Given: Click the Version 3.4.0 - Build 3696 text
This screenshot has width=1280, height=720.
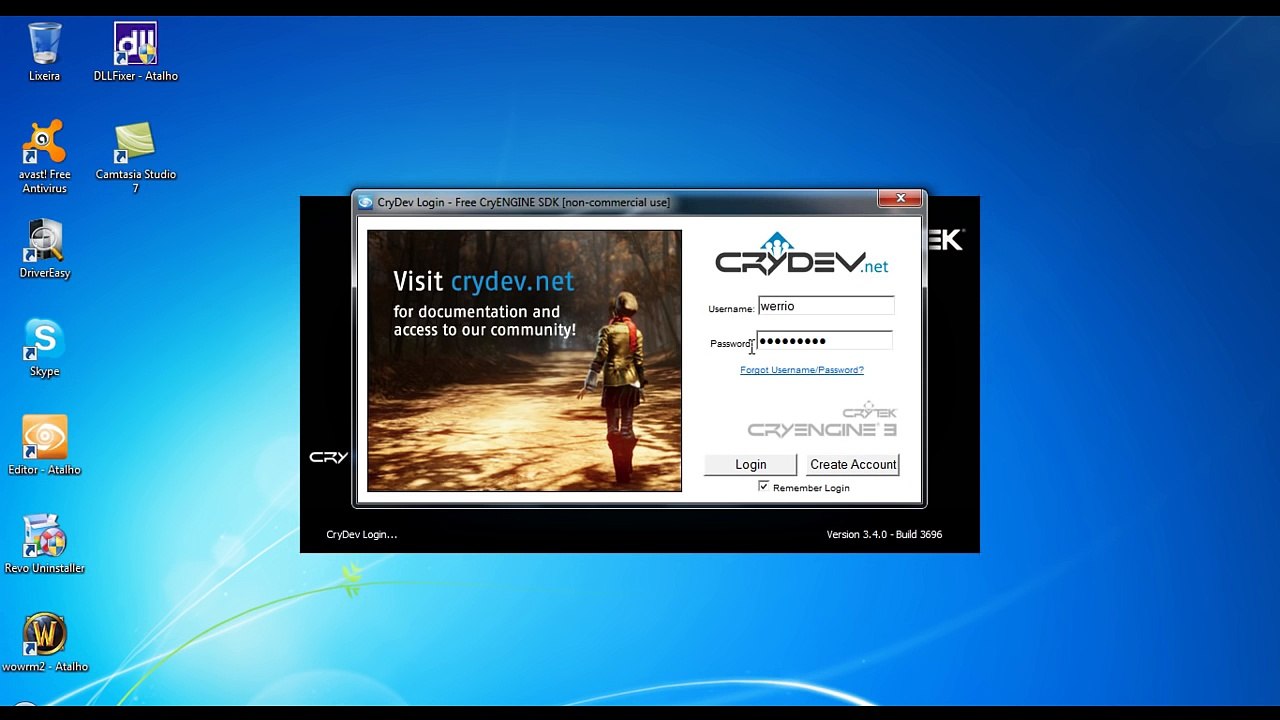Looking at the screenshot, I should point(884,535).
